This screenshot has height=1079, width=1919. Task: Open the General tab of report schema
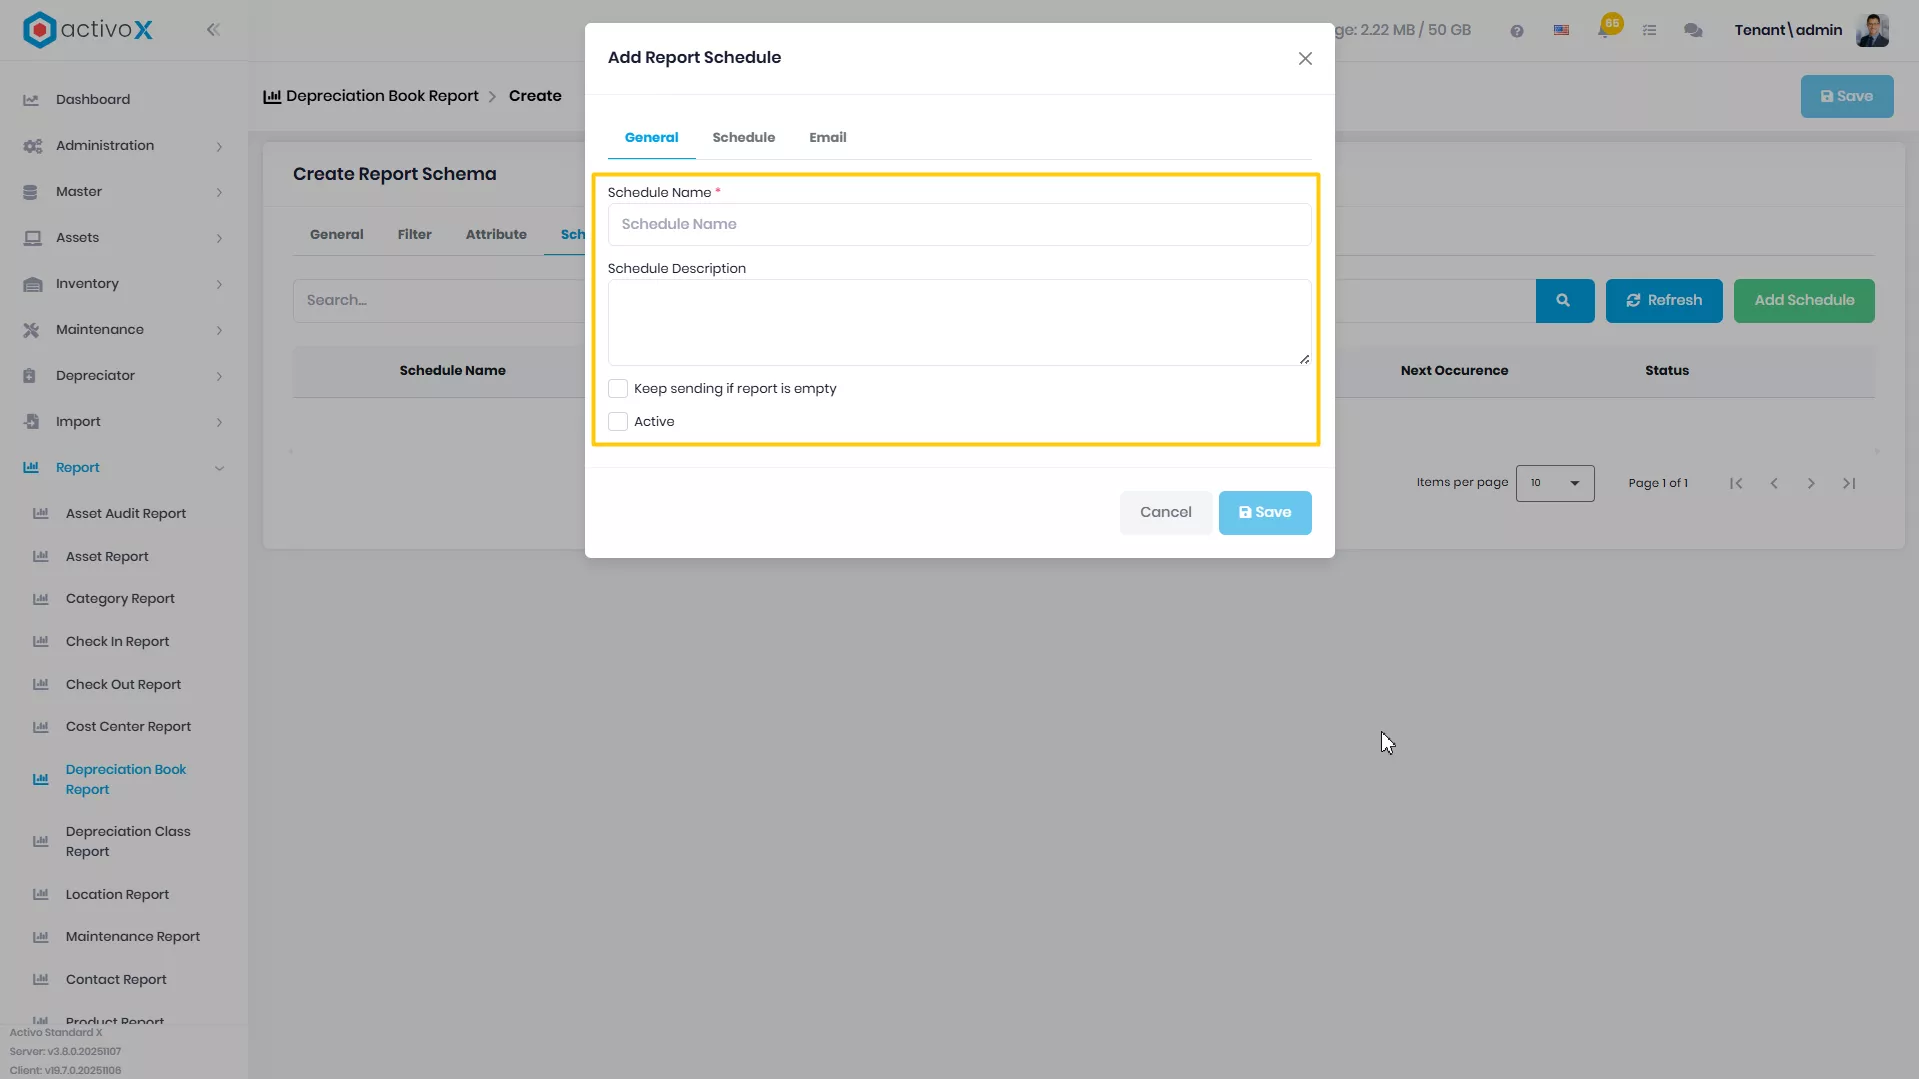[336, 235]
